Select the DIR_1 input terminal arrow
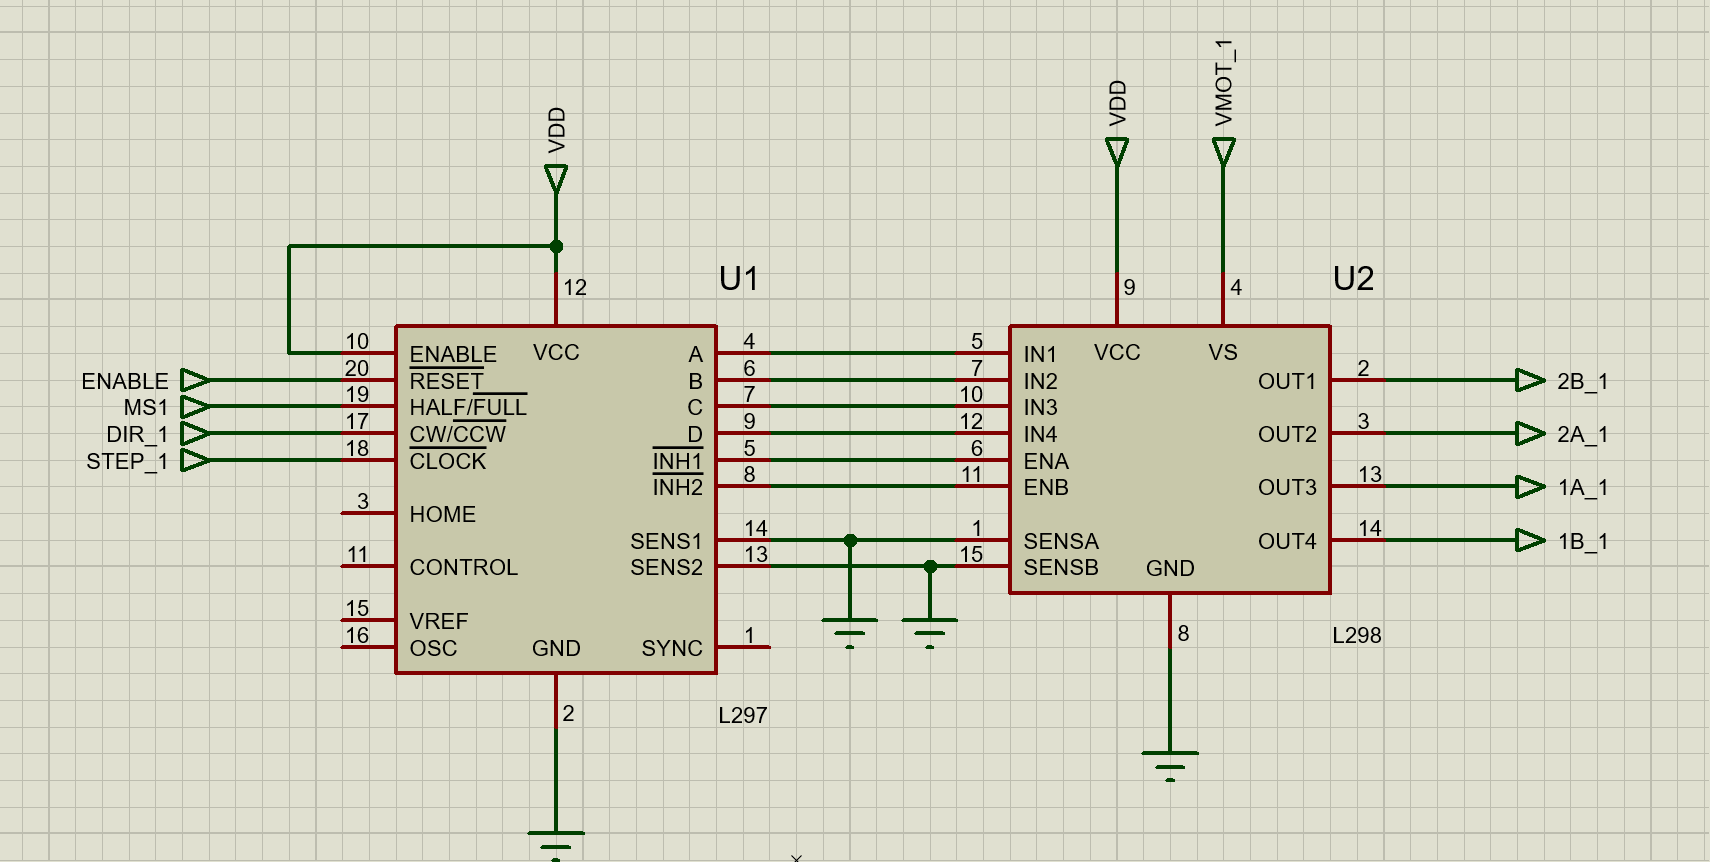 (x=195, y=433)
